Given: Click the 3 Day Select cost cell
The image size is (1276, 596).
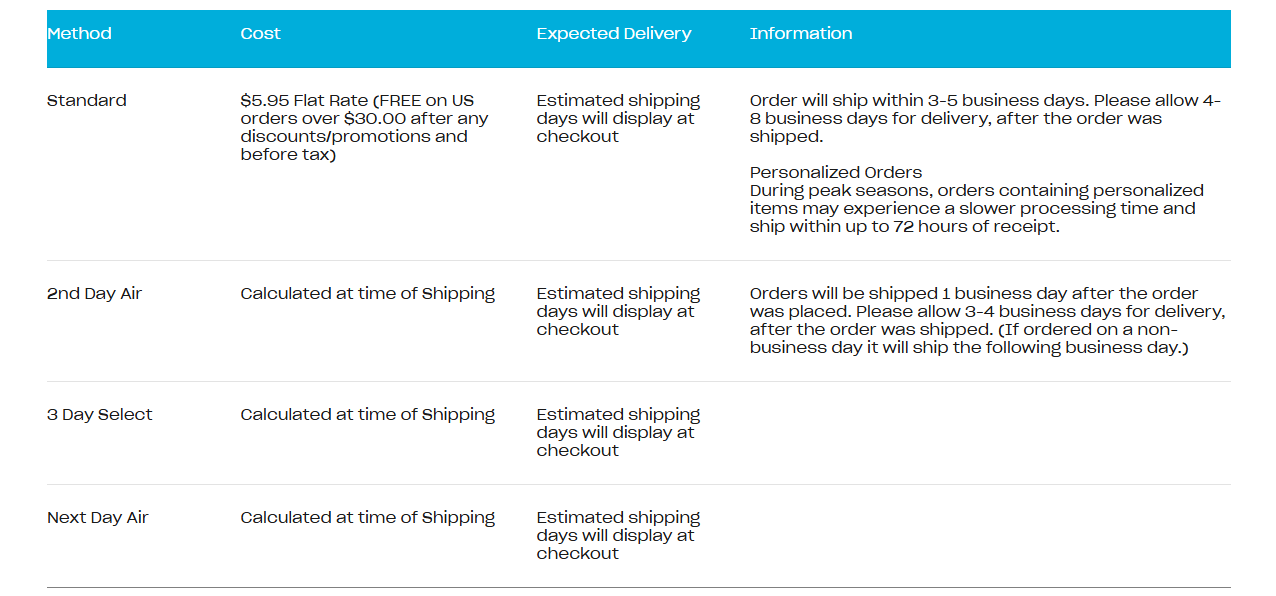Looking at the screenshot, I should (367, 415).
